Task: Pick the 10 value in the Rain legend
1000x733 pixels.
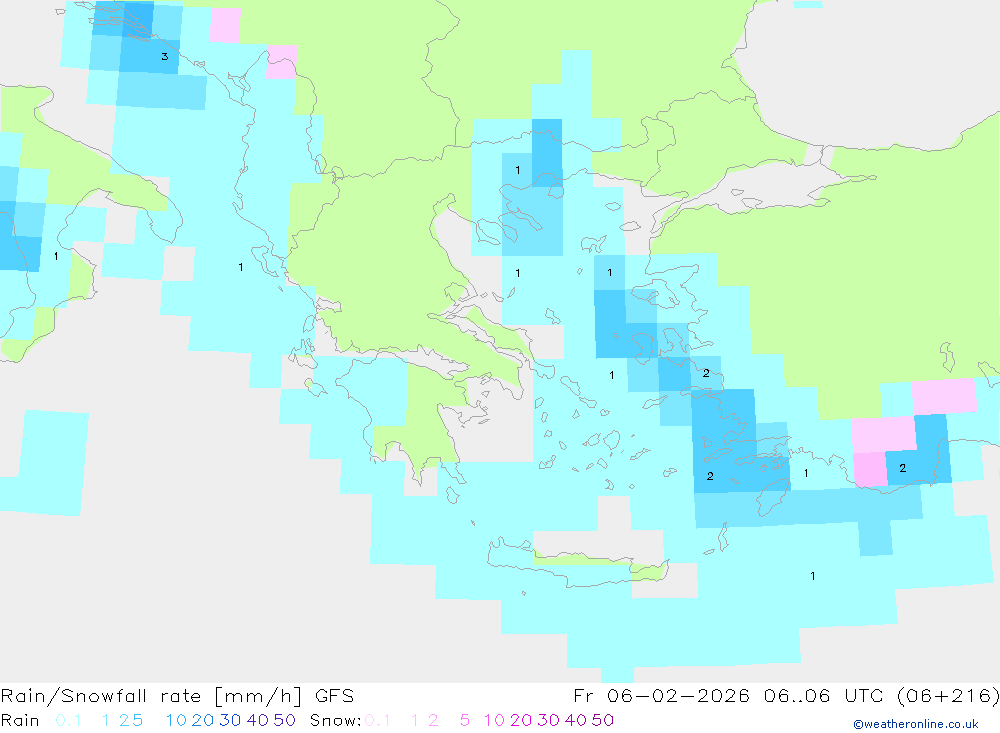Action: tap(176, 720)
